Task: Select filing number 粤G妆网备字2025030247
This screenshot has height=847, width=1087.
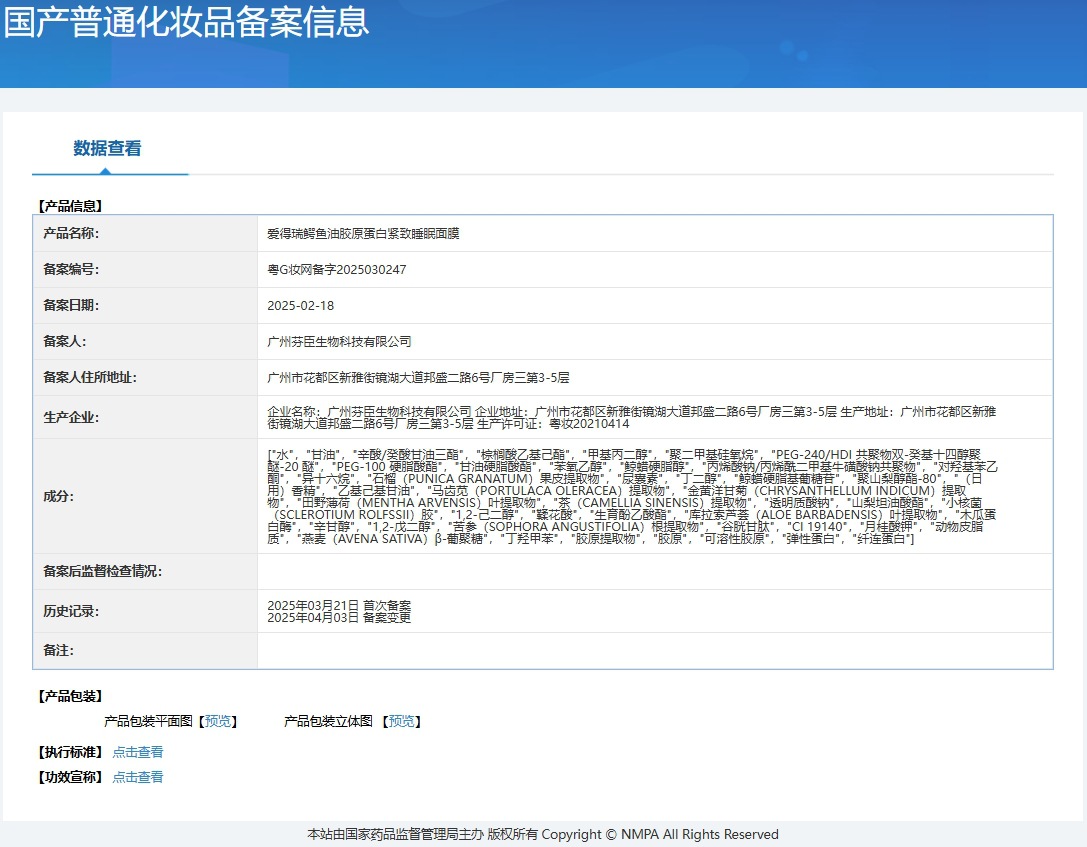Action: point(337,270)
